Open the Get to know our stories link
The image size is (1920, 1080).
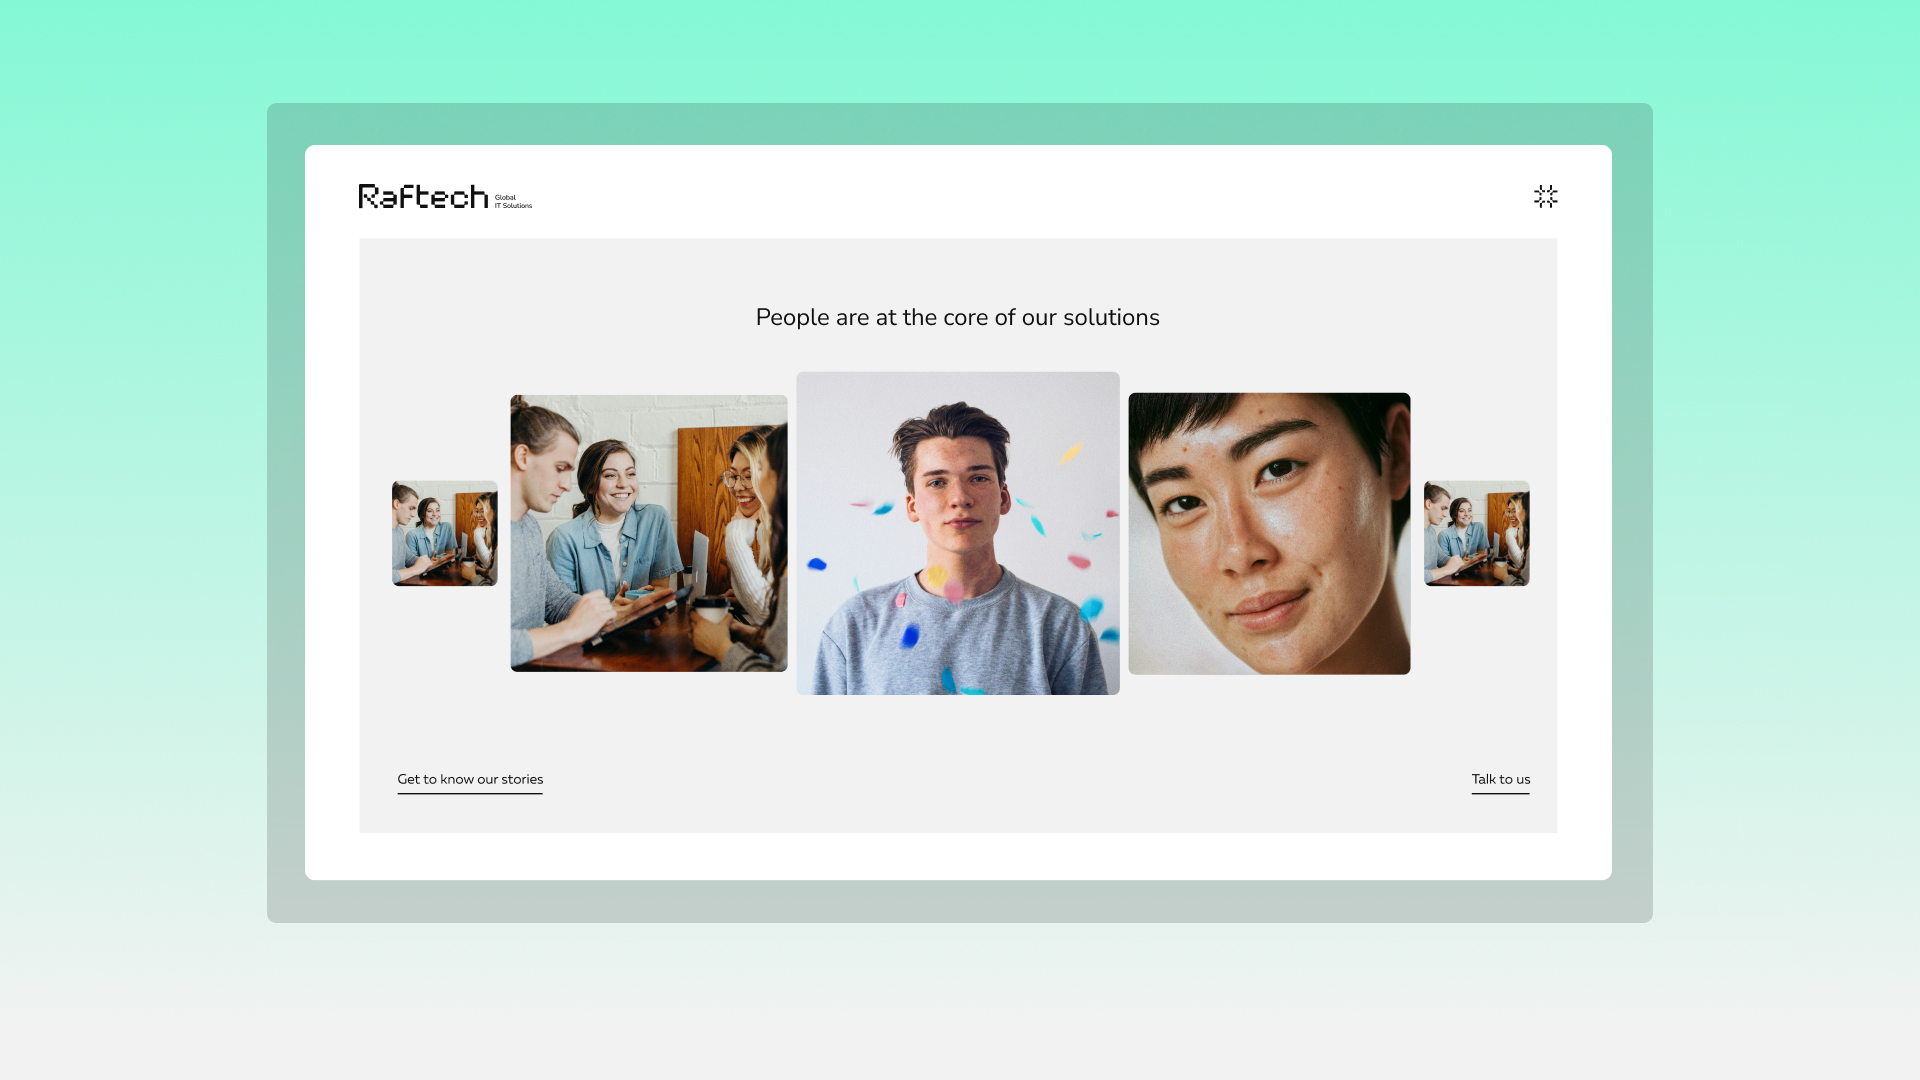(470, 779)
